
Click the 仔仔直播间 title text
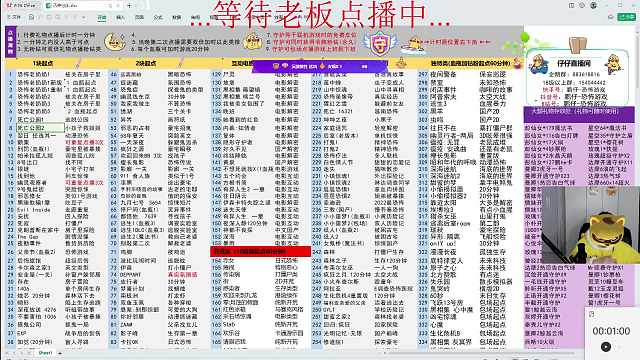point(574,63)
